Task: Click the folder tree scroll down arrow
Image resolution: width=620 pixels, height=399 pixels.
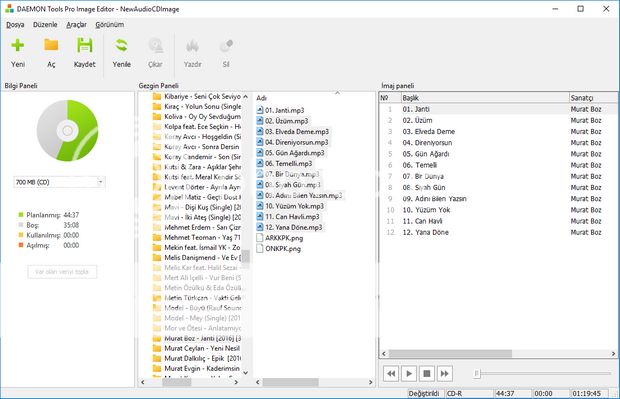Action: (x=246, y=373)
